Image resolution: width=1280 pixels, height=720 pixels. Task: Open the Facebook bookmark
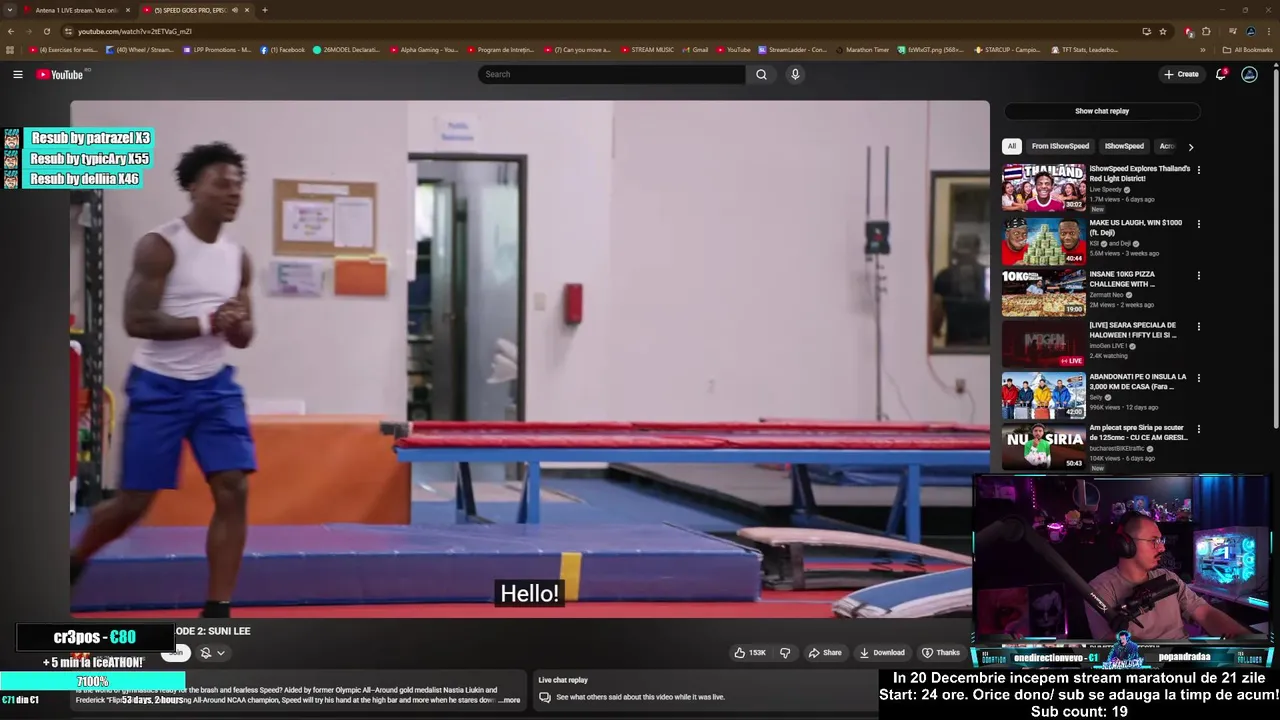click(283, 50)
